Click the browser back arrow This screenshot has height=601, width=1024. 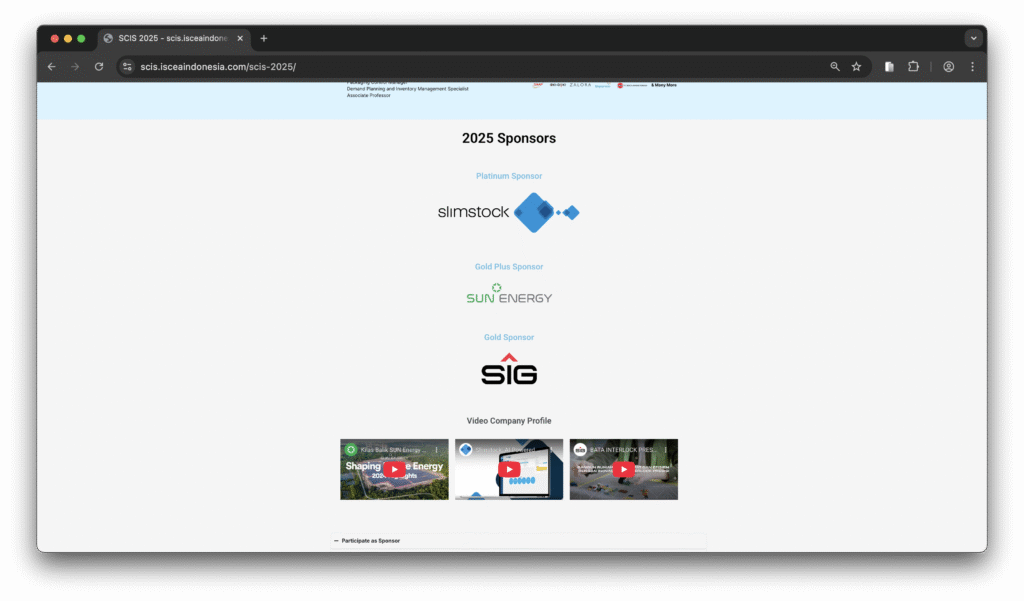click(52, 67)
